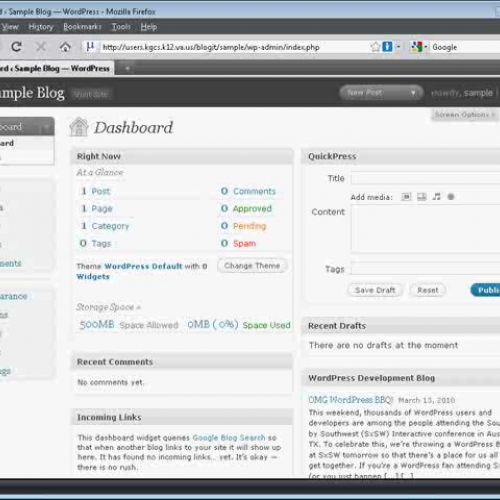Click the Recent Comments widget header
The image size is (500, 500).
182,362
